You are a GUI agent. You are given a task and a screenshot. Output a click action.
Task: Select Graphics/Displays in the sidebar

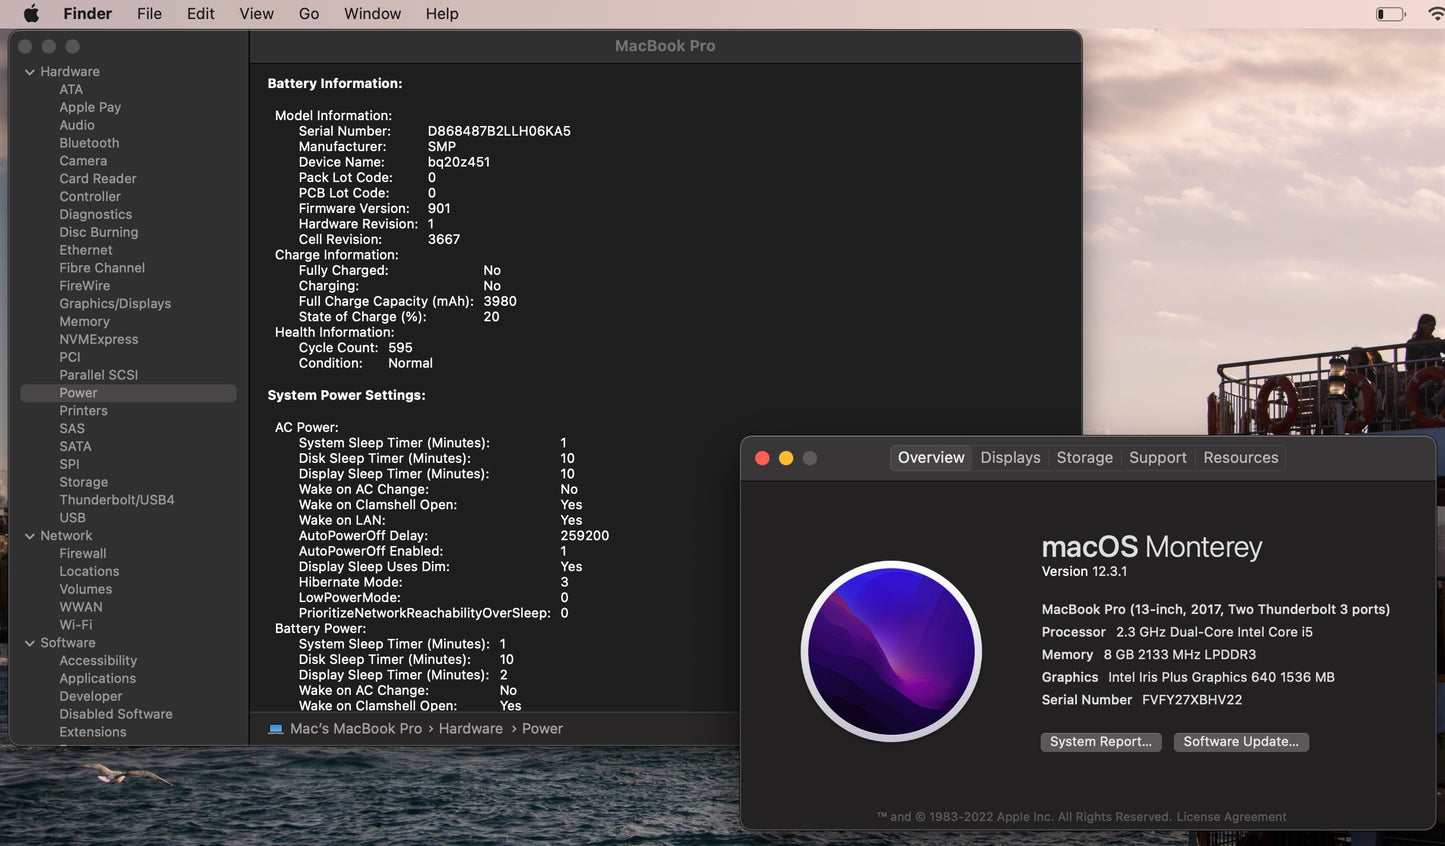click(x=115, y=304)
